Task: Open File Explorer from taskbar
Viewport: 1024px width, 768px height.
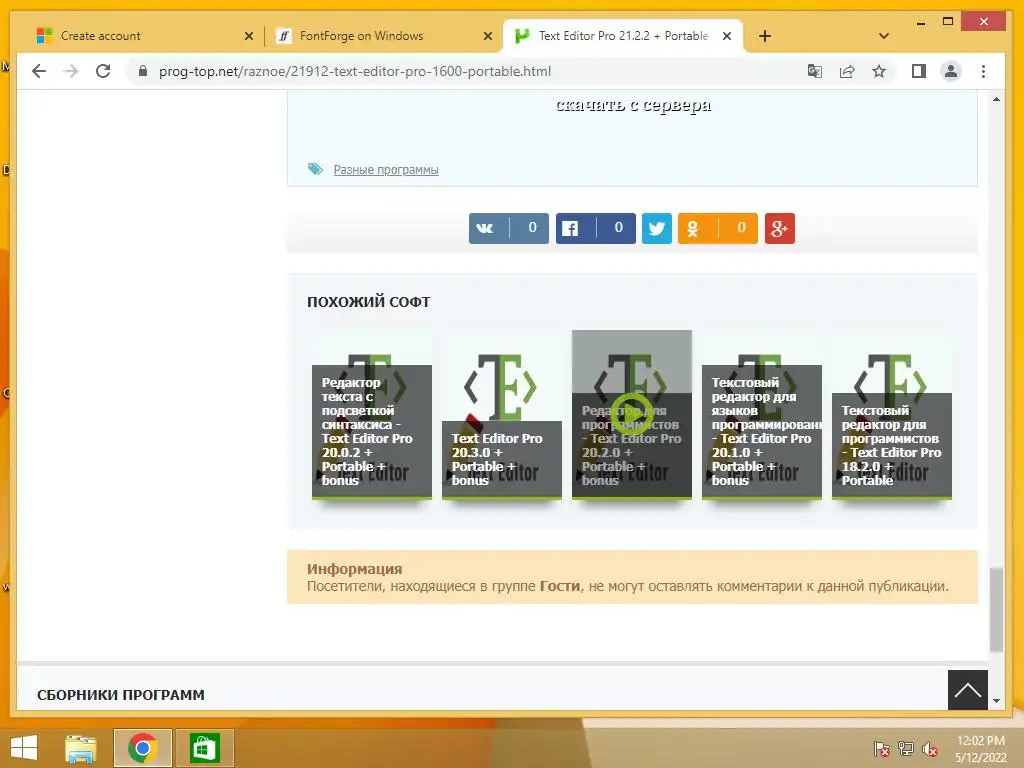Action: pos(81,748)
